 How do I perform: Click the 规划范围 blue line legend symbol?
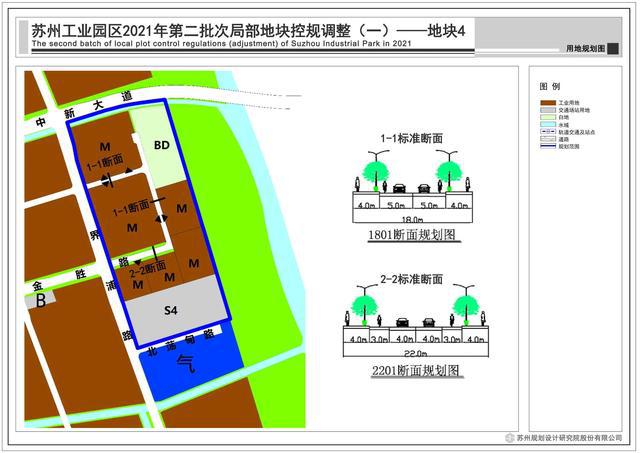548,146
